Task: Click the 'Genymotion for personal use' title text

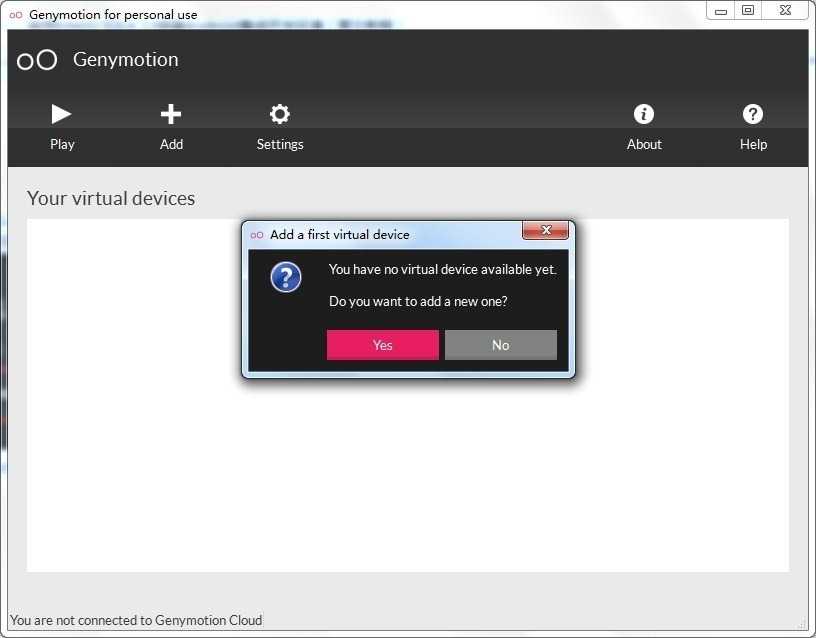Action: [113, 15]
